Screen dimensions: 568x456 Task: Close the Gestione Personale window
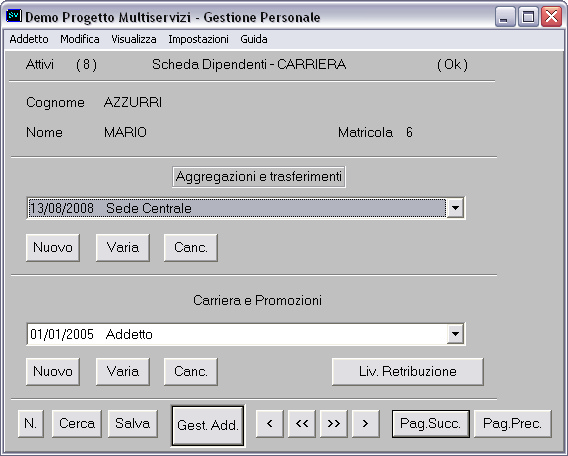551,17
